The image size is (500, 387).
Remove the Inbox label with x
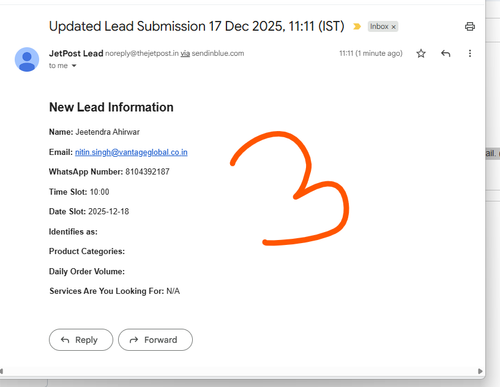point(393,27)
